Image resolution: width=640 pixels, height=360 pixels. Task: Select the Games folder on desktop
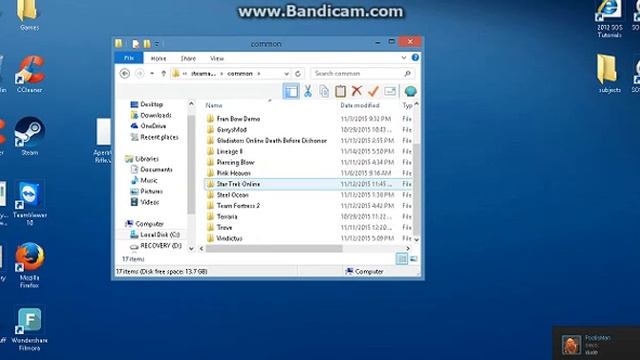pos(29,16)
